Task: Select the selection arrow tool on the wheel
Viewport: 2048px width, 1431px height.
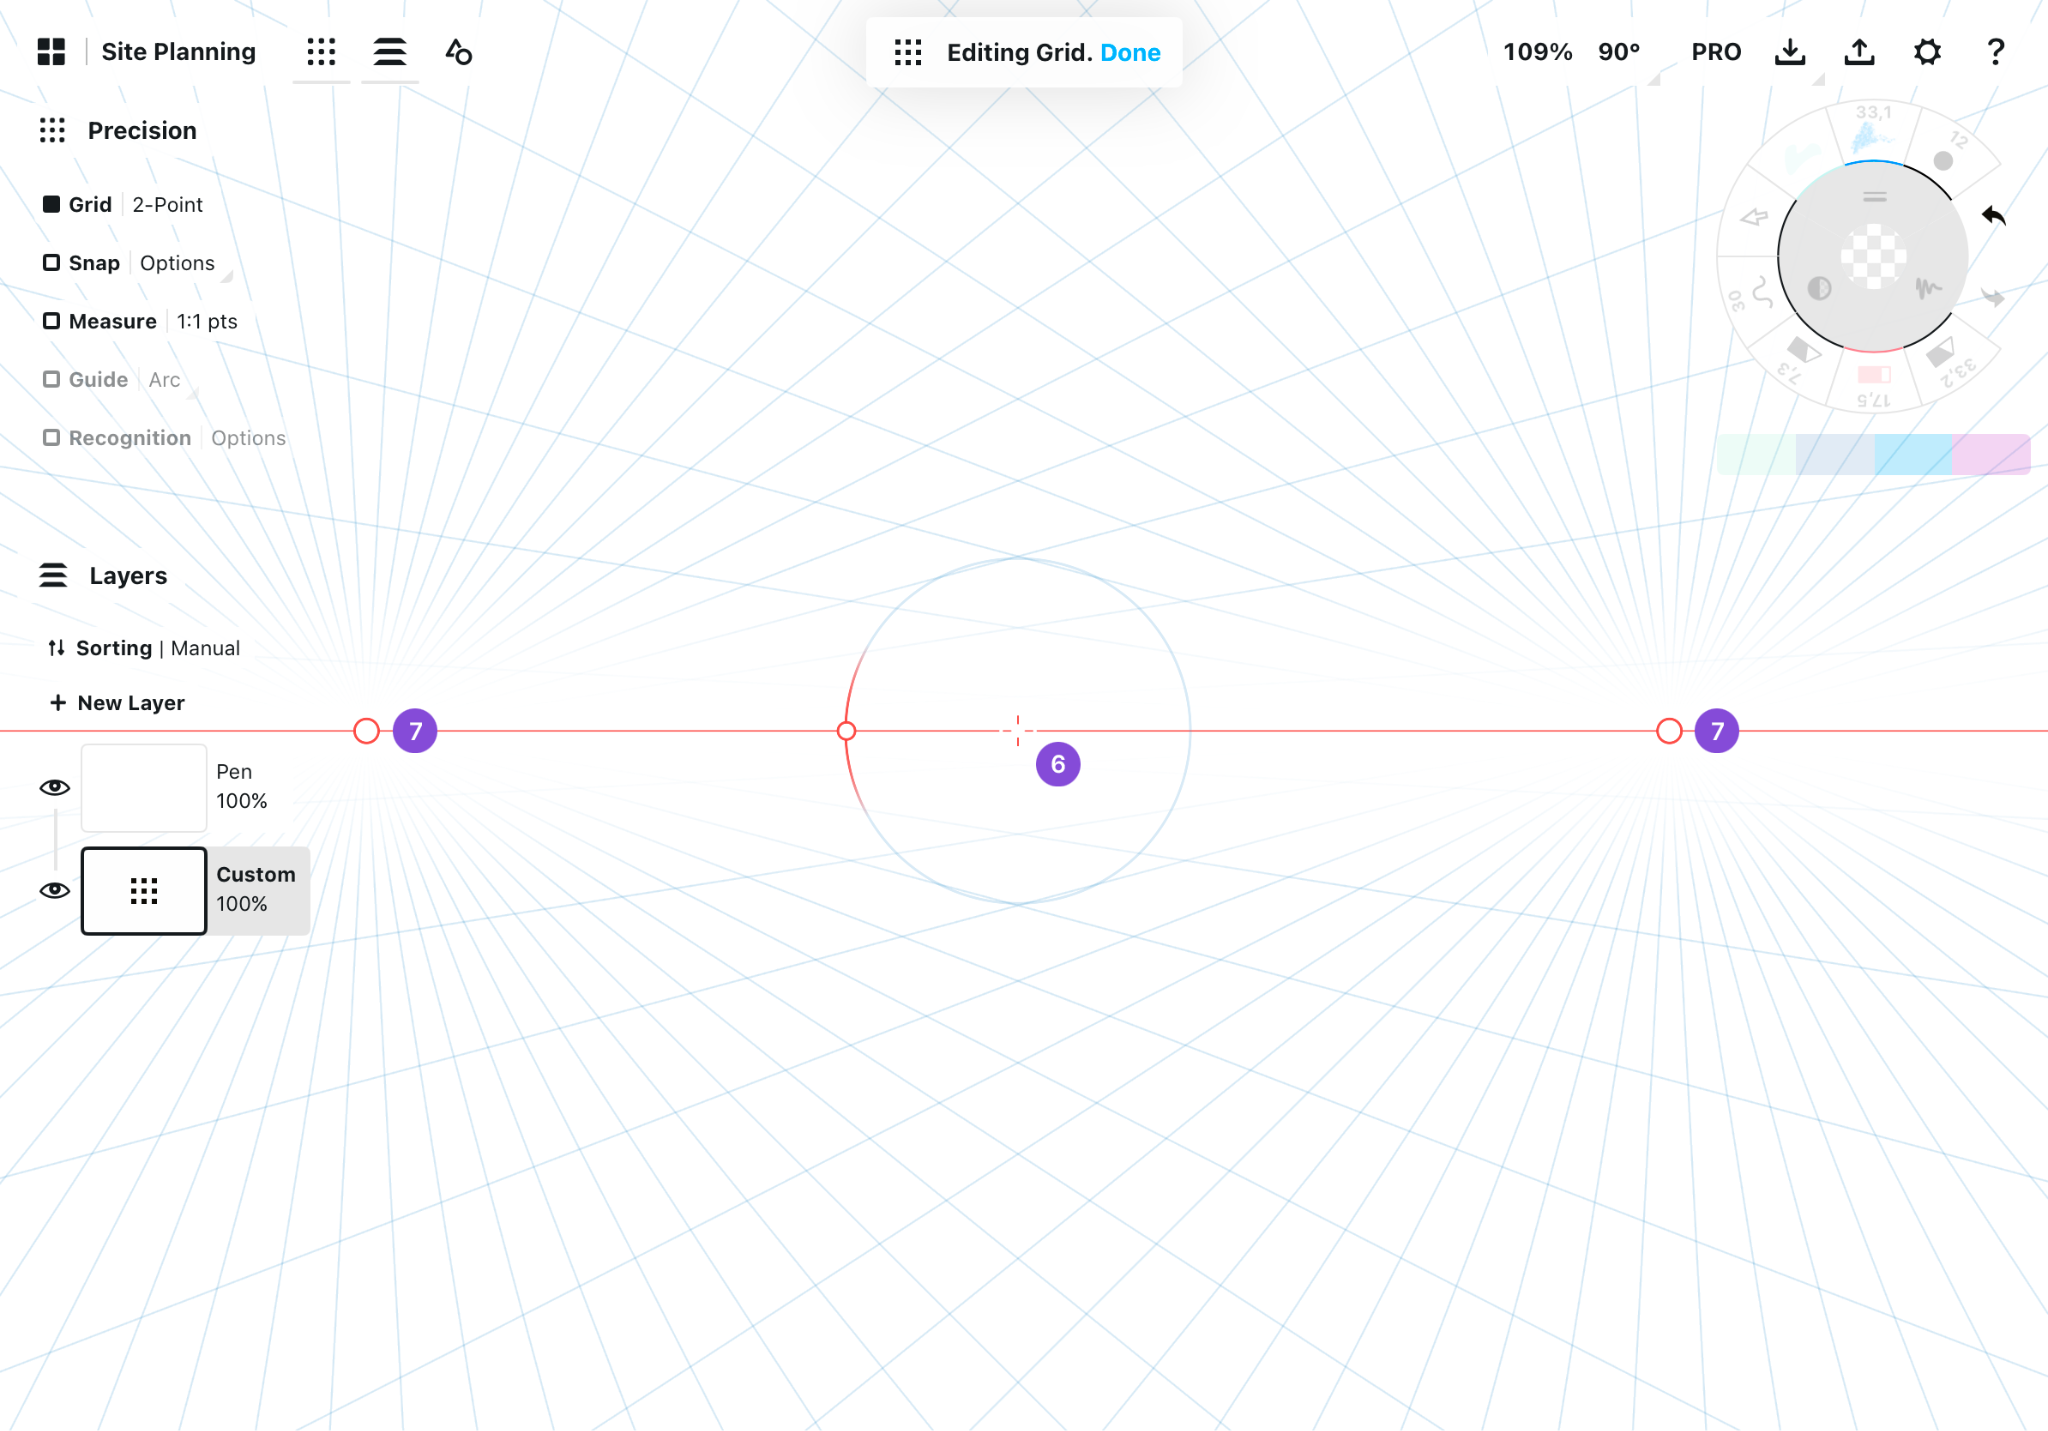Action: (x=1754, y=217)
